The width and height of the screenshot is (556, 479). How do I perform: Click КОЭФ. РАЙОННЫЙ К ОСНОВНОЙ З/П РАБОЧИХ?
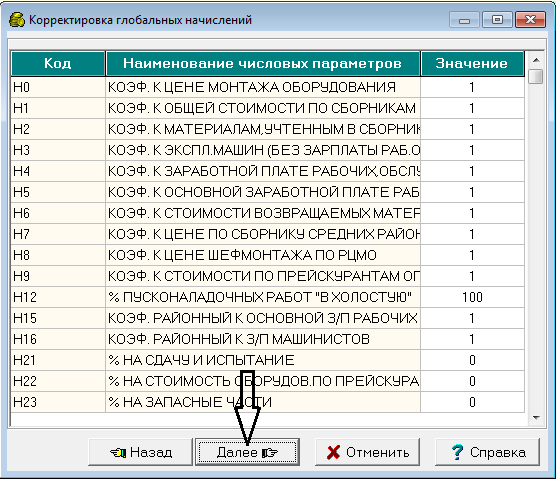[262, 318]
